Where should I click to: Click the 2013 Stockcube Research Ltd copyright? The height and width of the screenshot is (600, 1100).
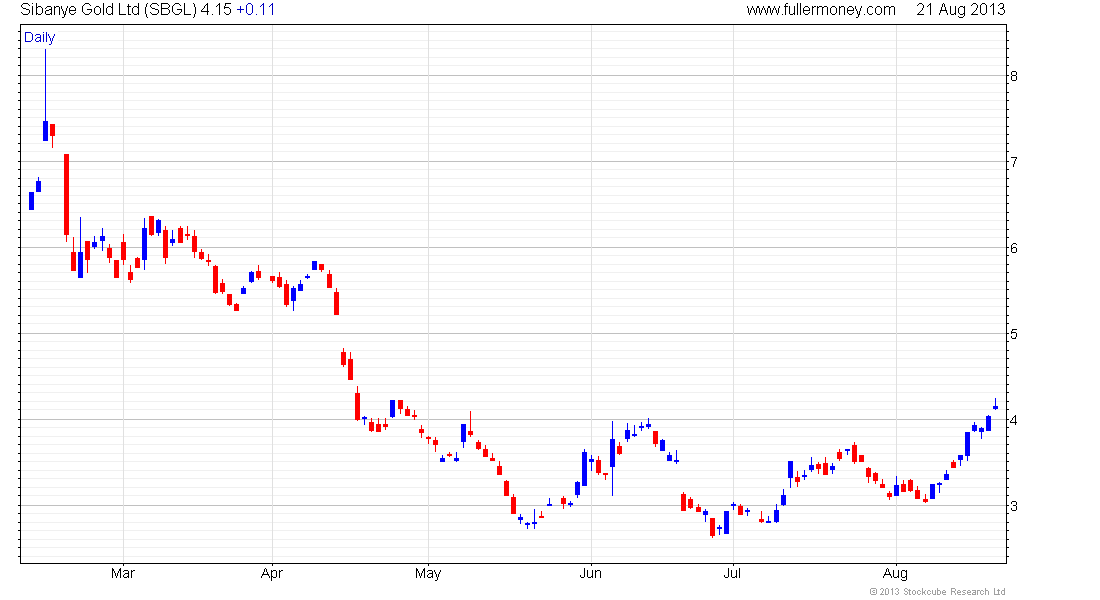click(x=937, y=592)
